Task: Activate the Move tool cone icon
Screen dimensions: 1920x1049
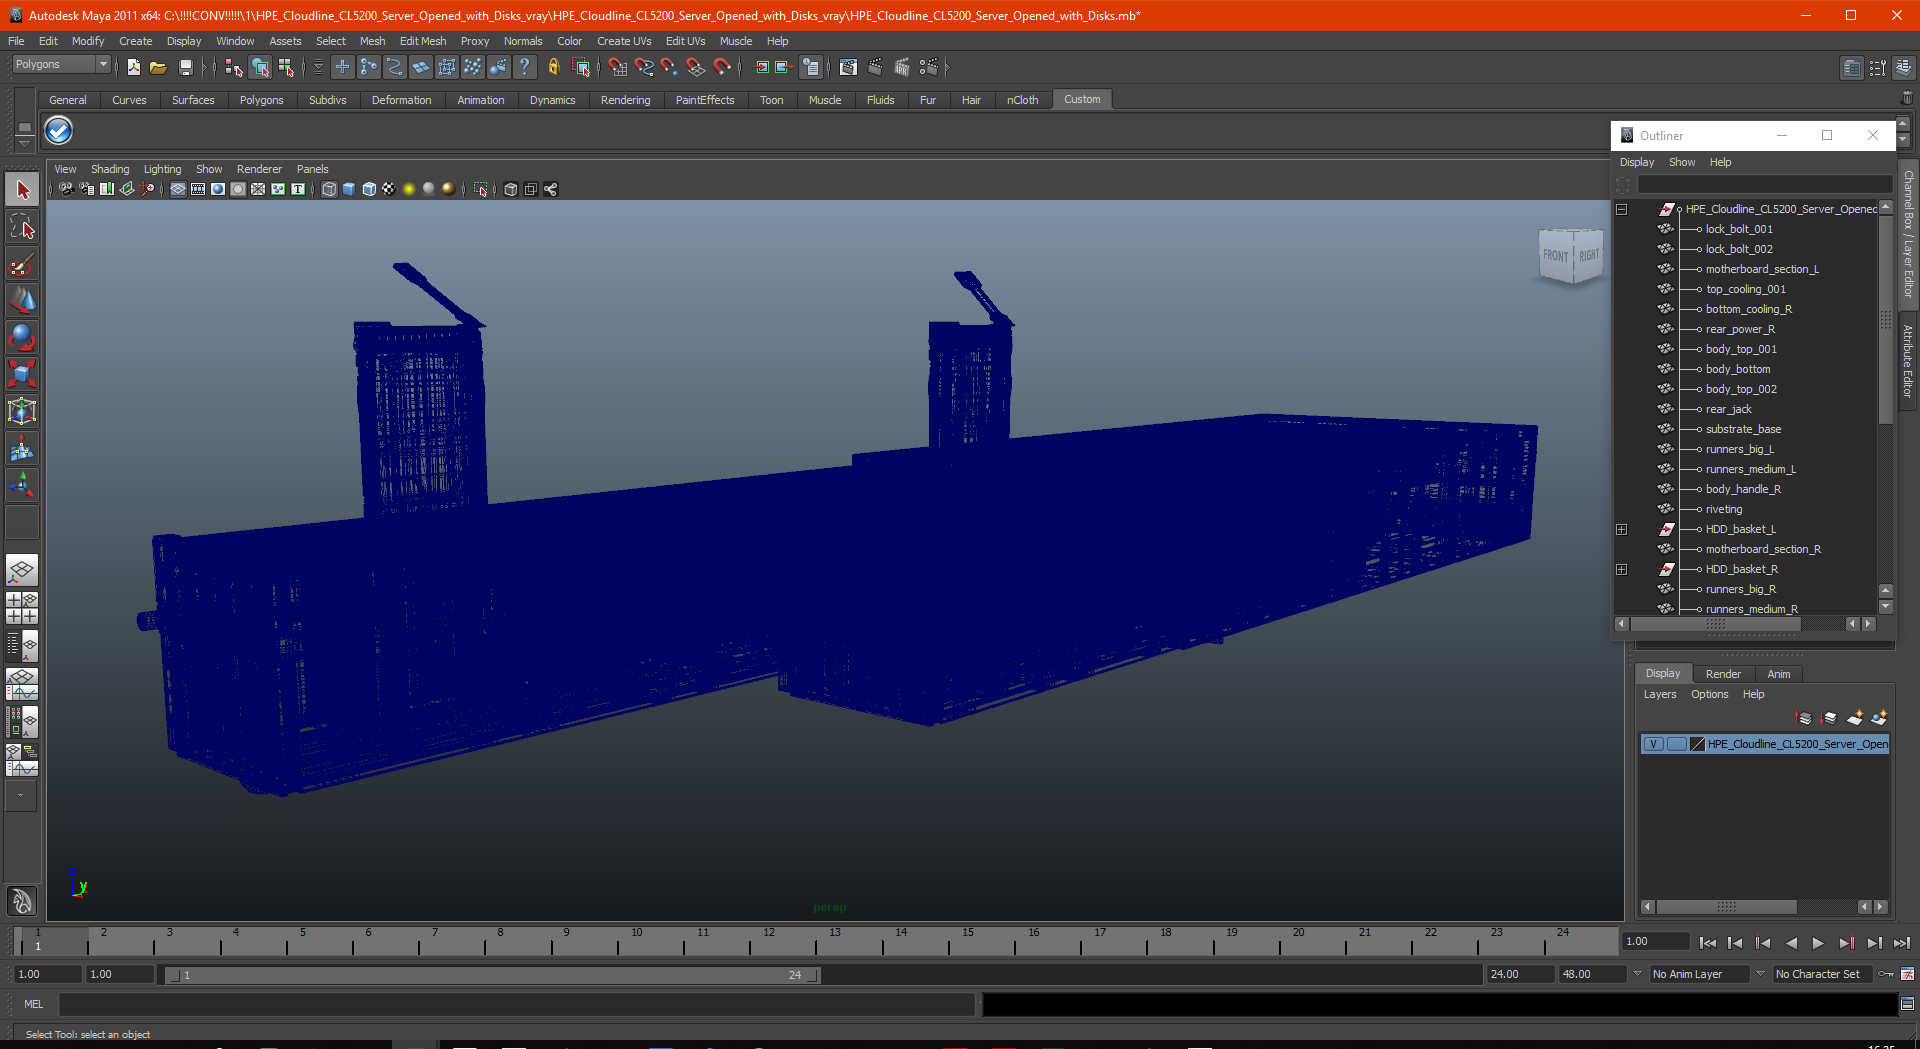Action: click(22, 301)
